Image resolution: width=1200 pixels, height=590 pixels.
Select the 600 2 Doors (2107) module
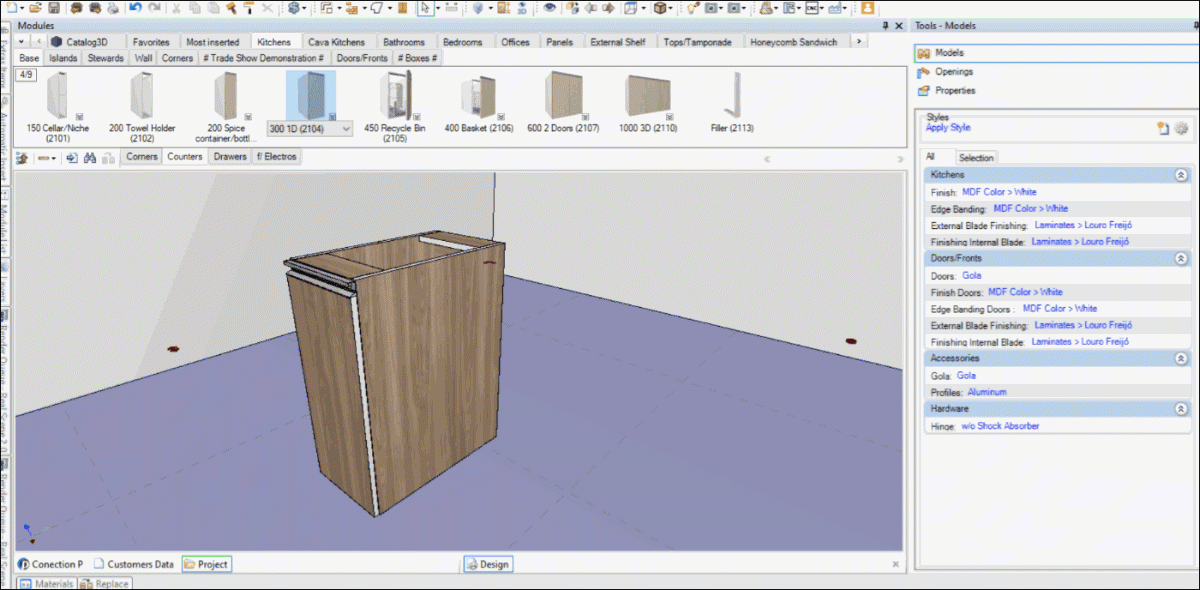point(563,102)
